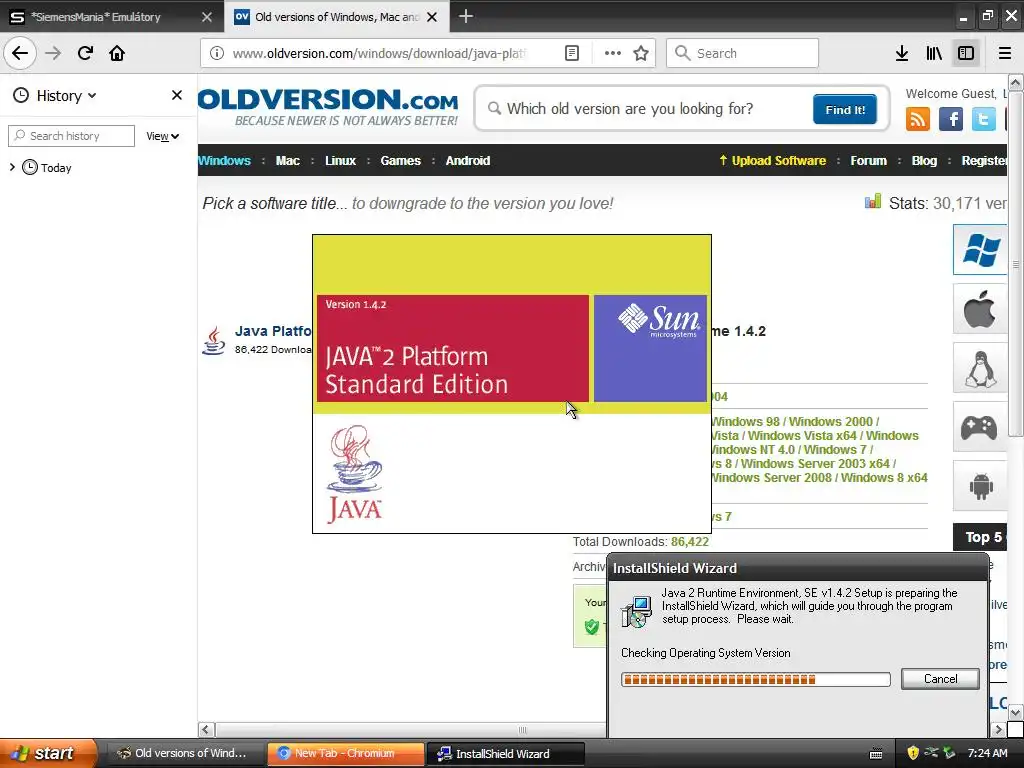Open the Windows start button
The image size is (1024, 768).
[x=47, y=753]
